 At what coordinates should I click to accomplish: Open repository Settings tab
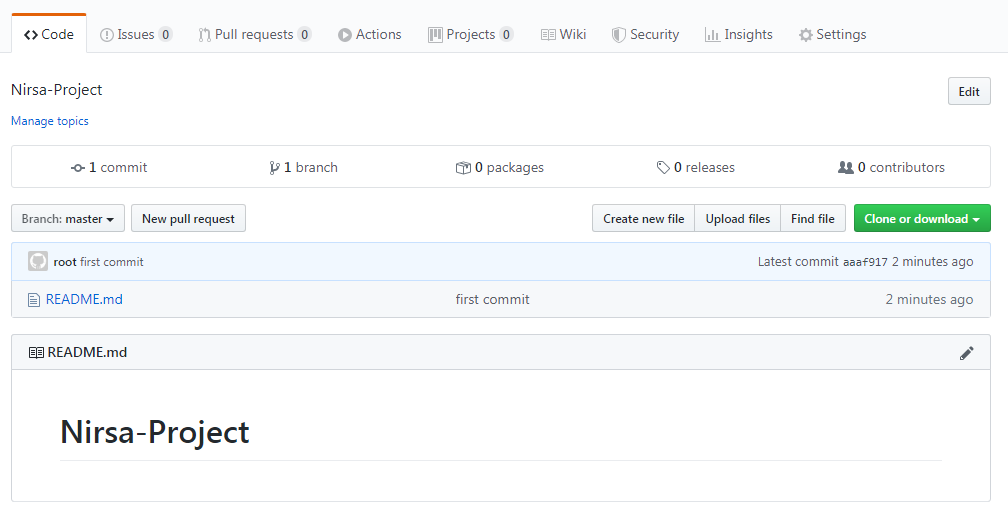pyautogui.click(x=832, y=34)
